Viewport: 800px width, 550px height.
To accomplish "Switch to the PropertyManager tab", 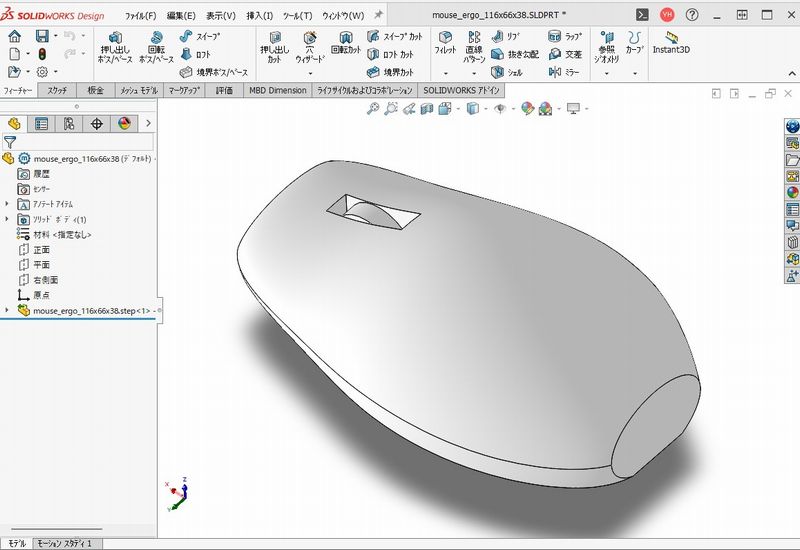I will tap(41, 123).
